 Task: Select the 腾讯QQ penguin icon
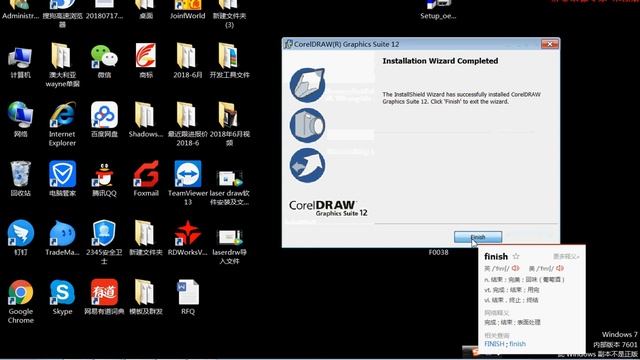(104, 178)
